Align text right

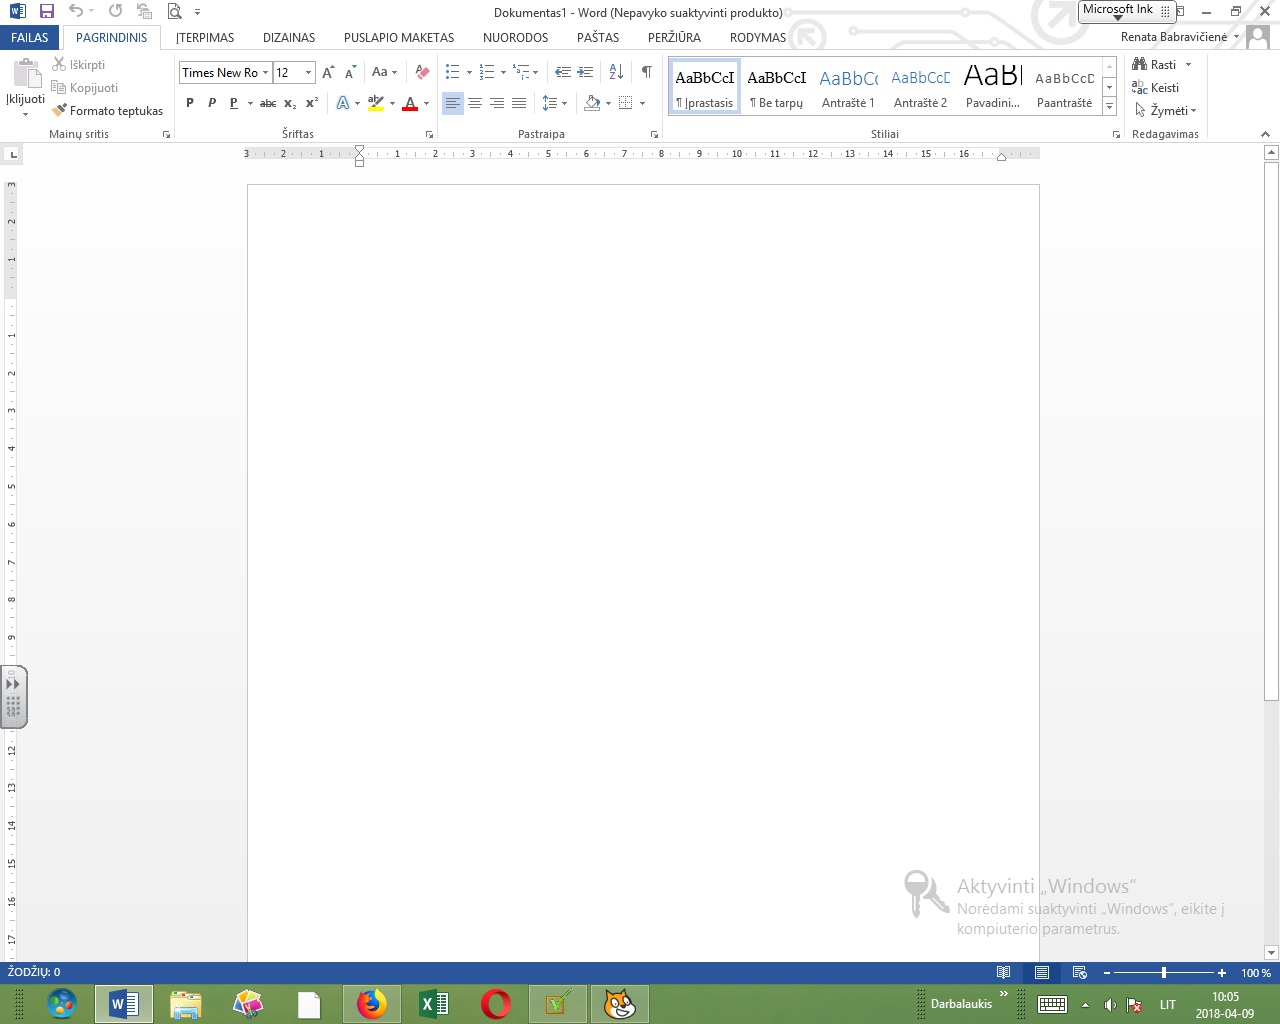point(497,103)
